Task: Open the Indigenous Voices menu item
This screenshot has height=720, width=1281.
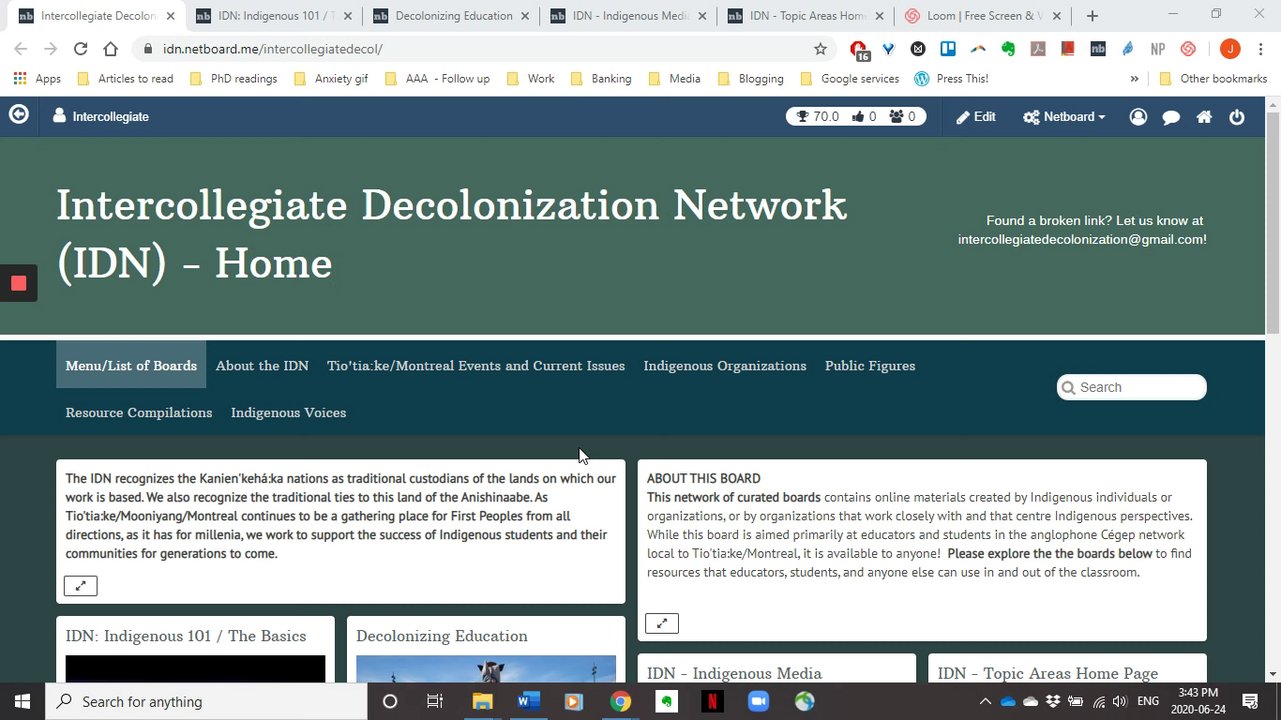Action: point(288,413)
